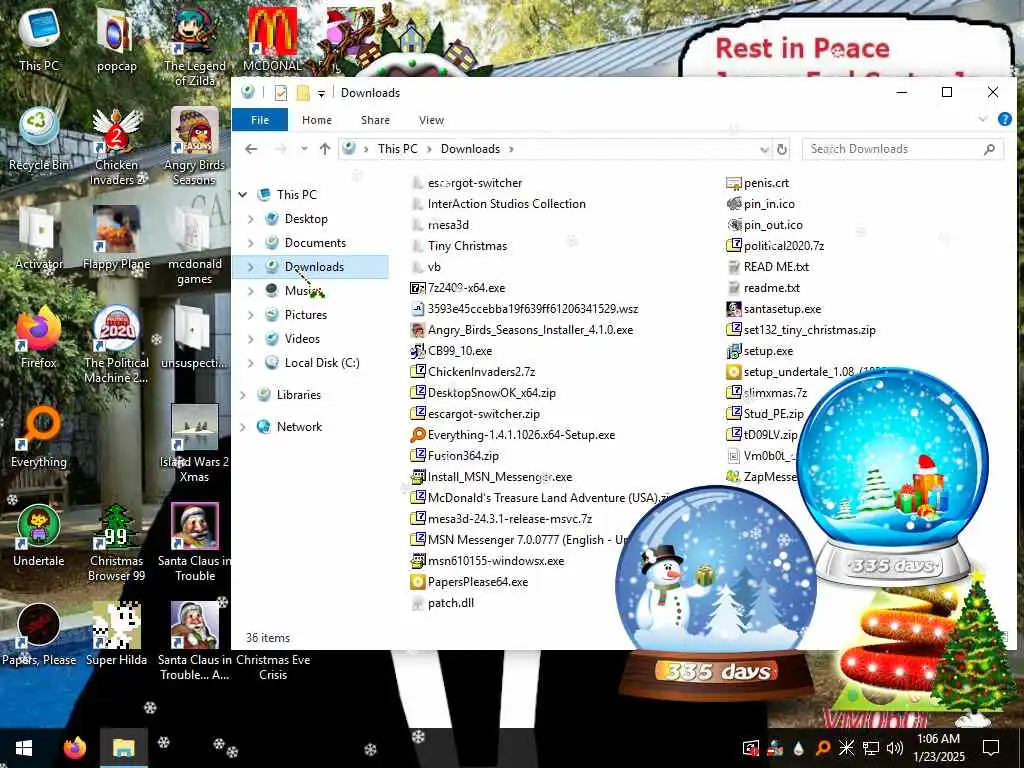Launch The Legend of Zilda shortcut
The height and width of the screenshot is (768, 1024).
point(195,47)
